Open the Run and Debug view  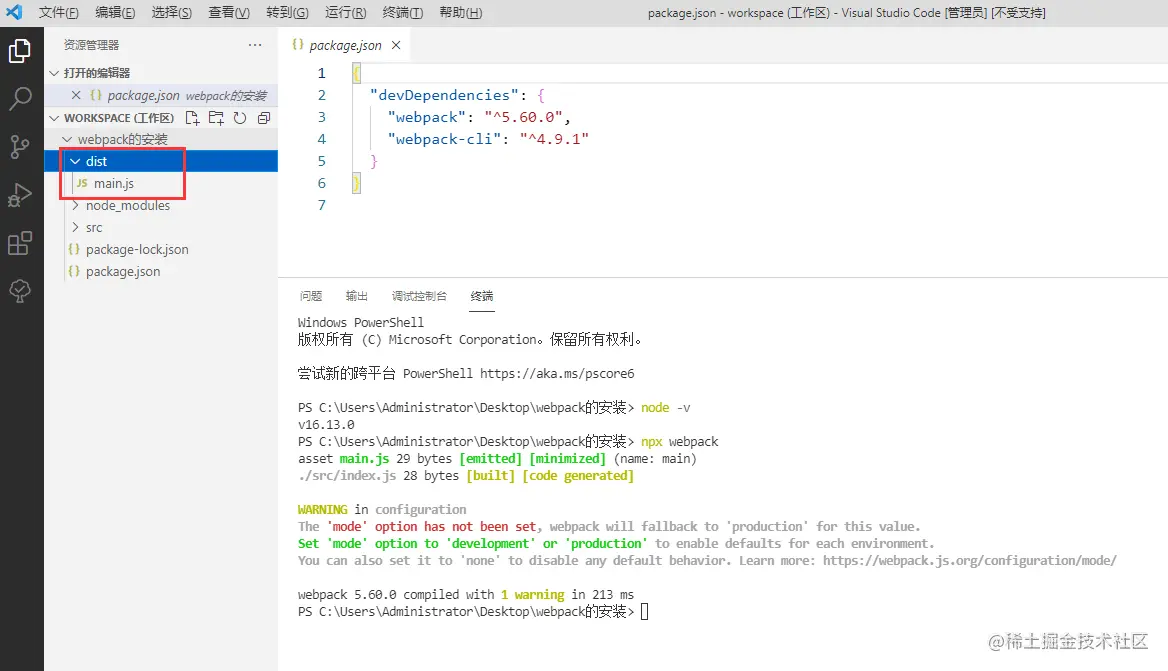coord(20,195)
